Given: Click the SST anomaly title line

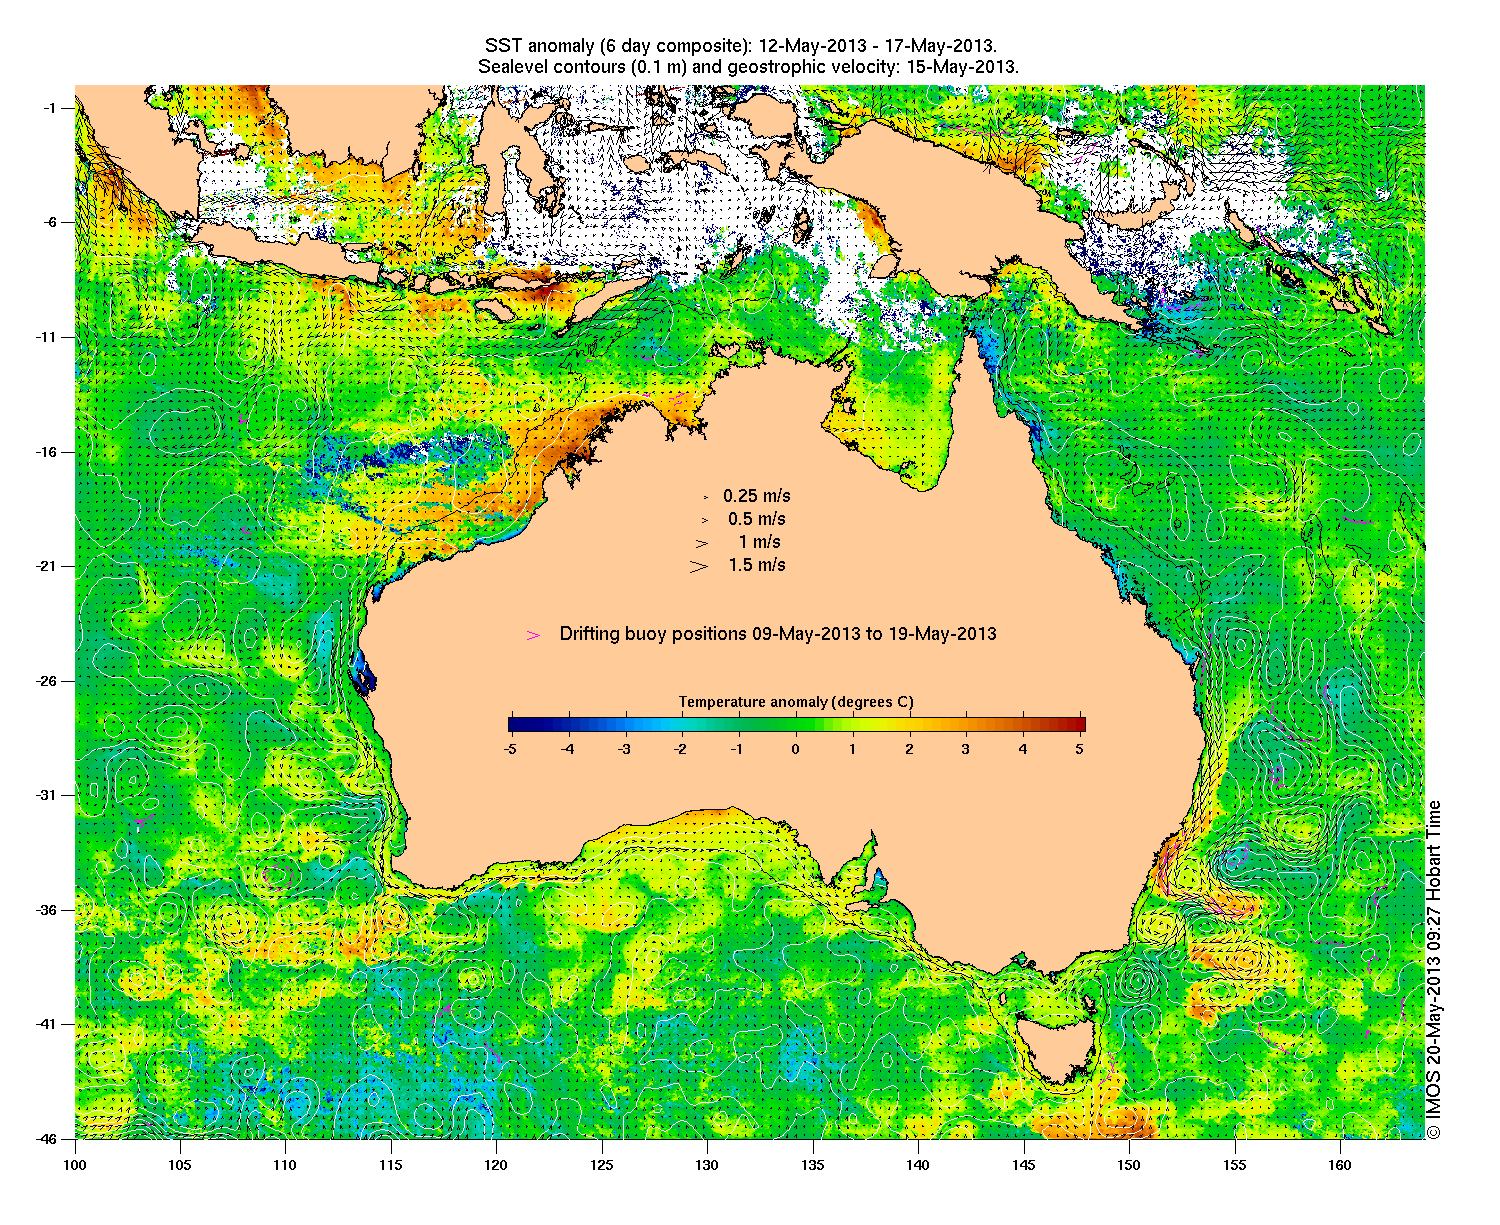Looking at the screenshot, I should pyautogui.click(x=740, y=46).
